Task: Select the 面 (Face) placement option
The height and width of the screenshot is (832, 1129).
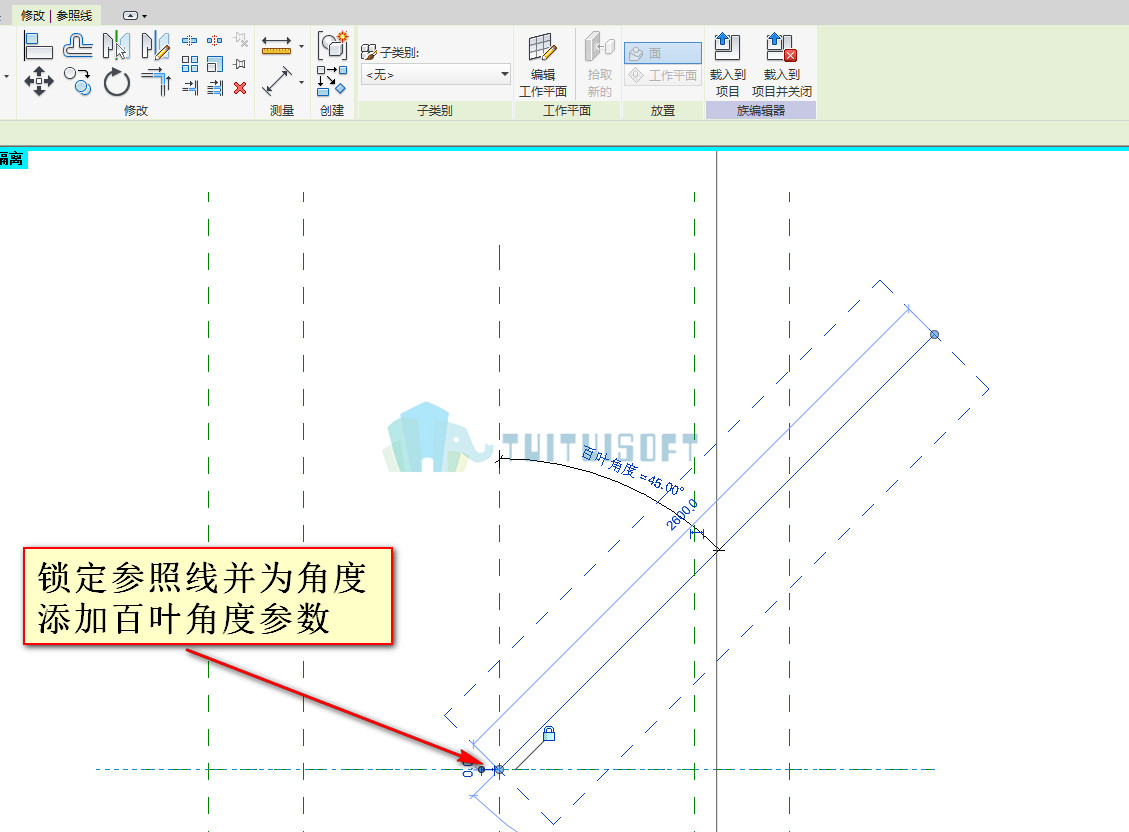Action: click(x=662, y=53)
